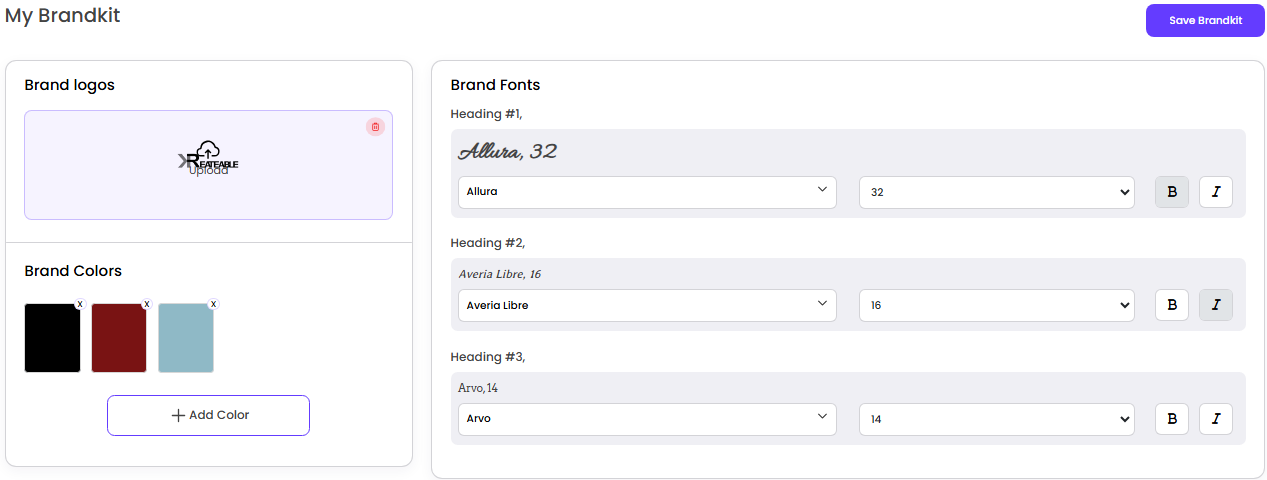Open Heading #1 font size 32 dropdown

coord(996,192)
